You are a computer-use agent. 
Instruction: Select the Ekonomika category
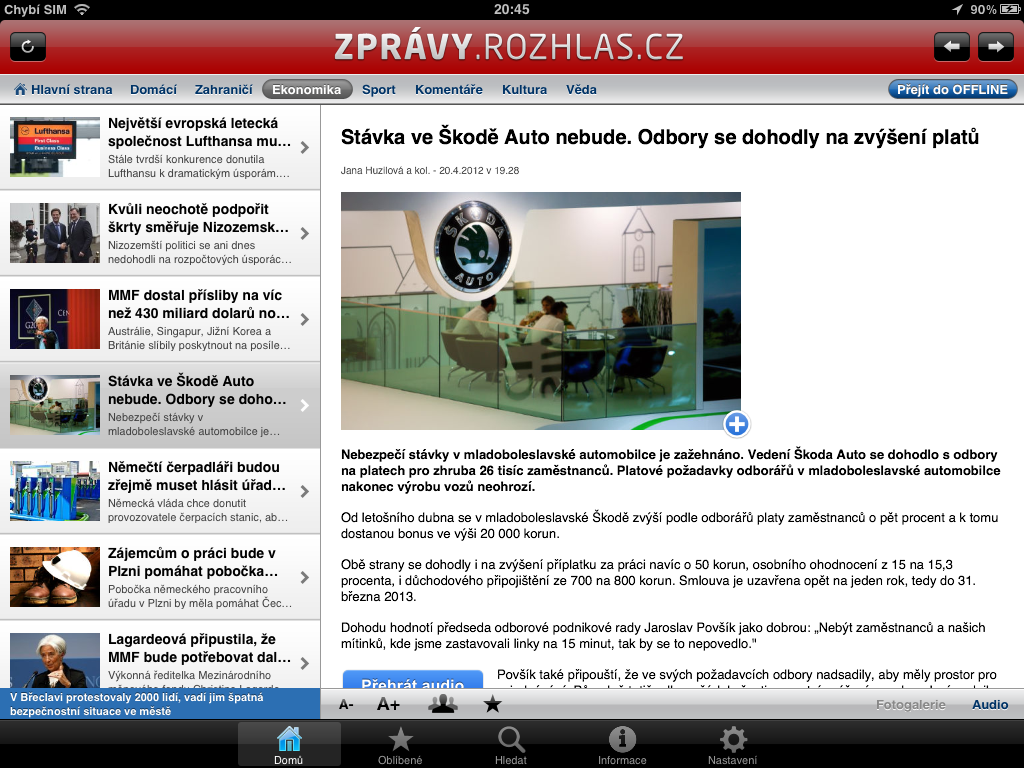pyautogui.click(x=307, y=89)
